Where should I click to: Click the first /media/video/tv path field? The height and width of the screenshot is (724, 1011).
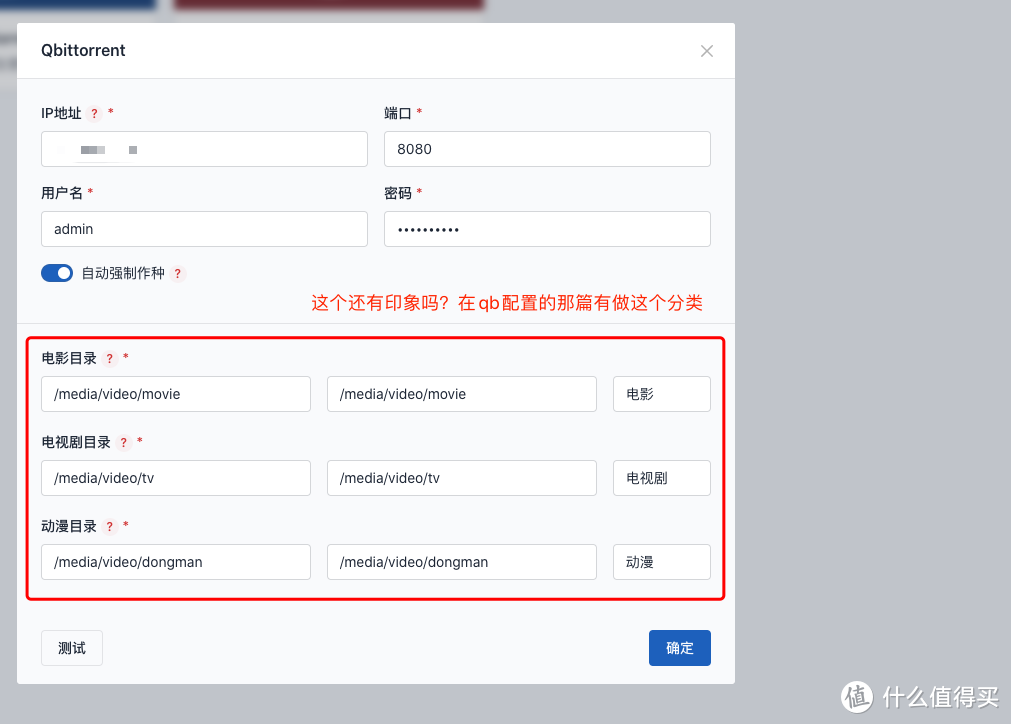tap(176, 478)
